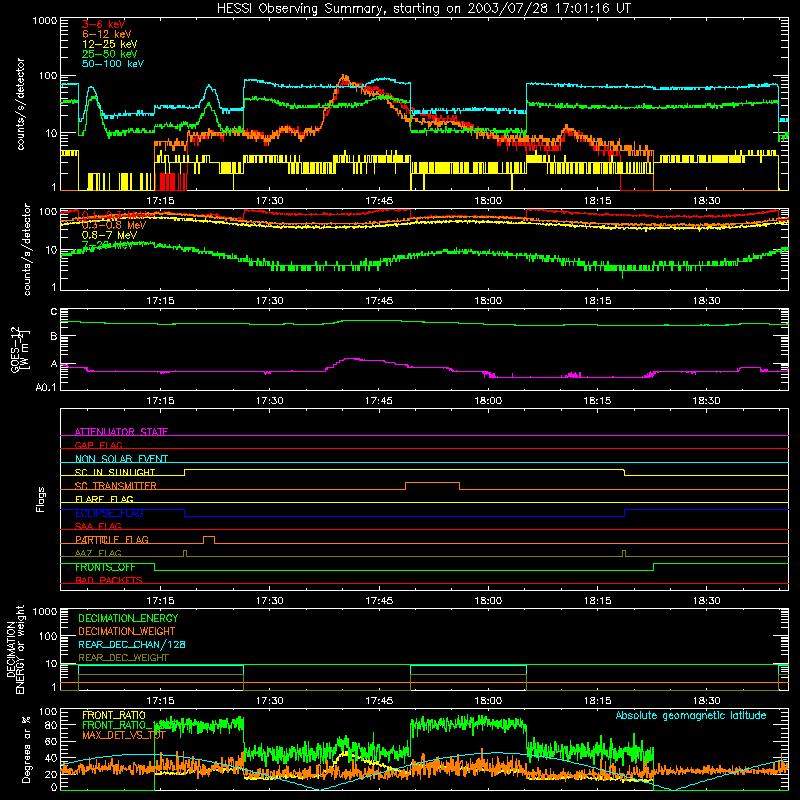Select the SC_IN_SUNLIGHT flag label

pyautogui.click(x=115, y=472)
